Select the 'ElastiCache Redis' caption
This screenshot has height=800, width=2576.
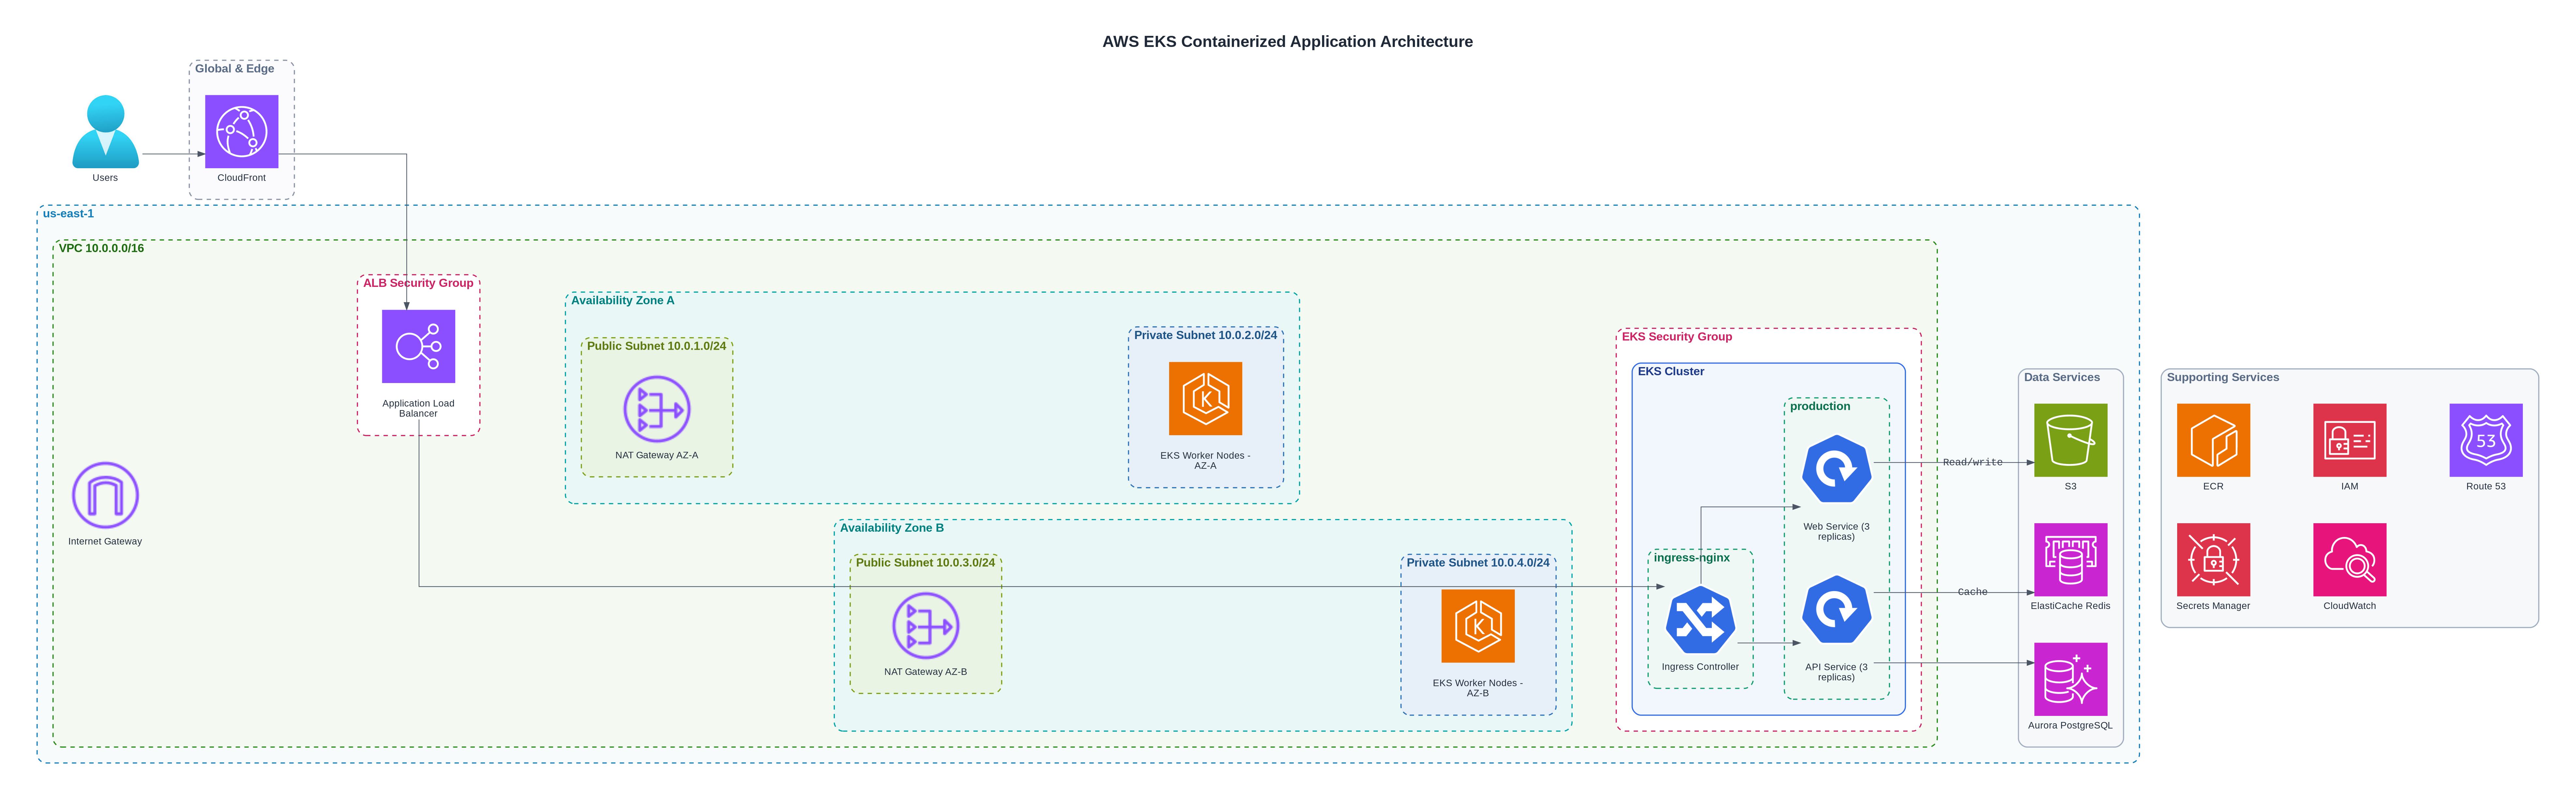tap(2070, 606)
